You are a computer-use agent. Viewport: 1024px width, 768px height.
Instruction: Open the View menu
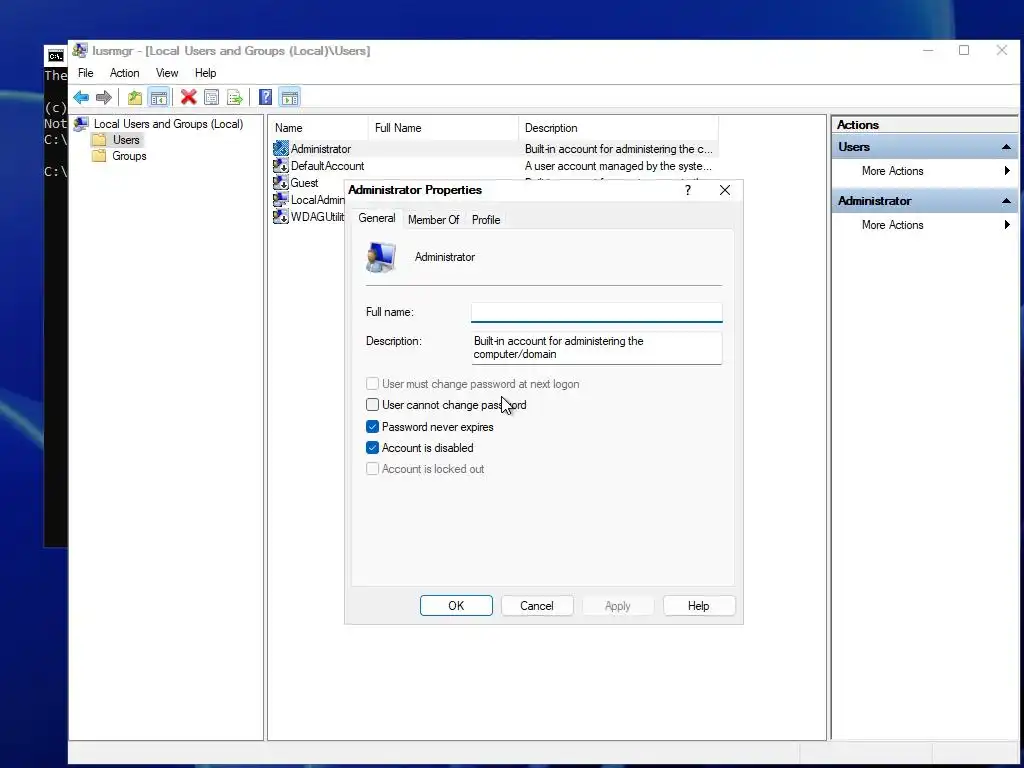(167, 72)
